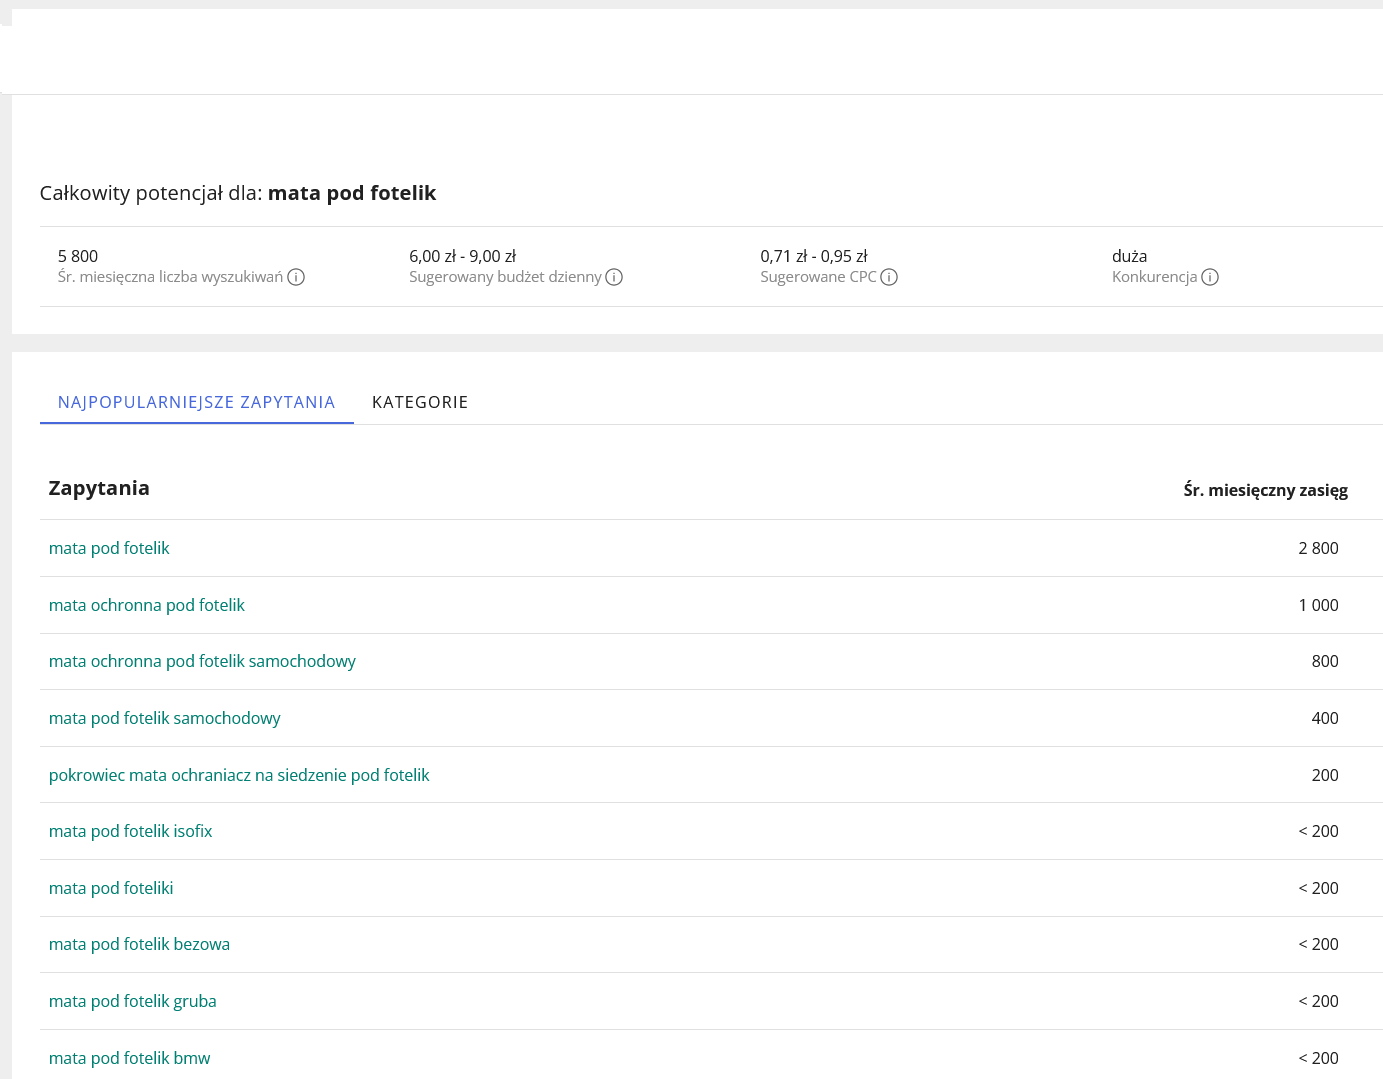Click 'mata pod fotelik gruba' query

(132, 1001)
